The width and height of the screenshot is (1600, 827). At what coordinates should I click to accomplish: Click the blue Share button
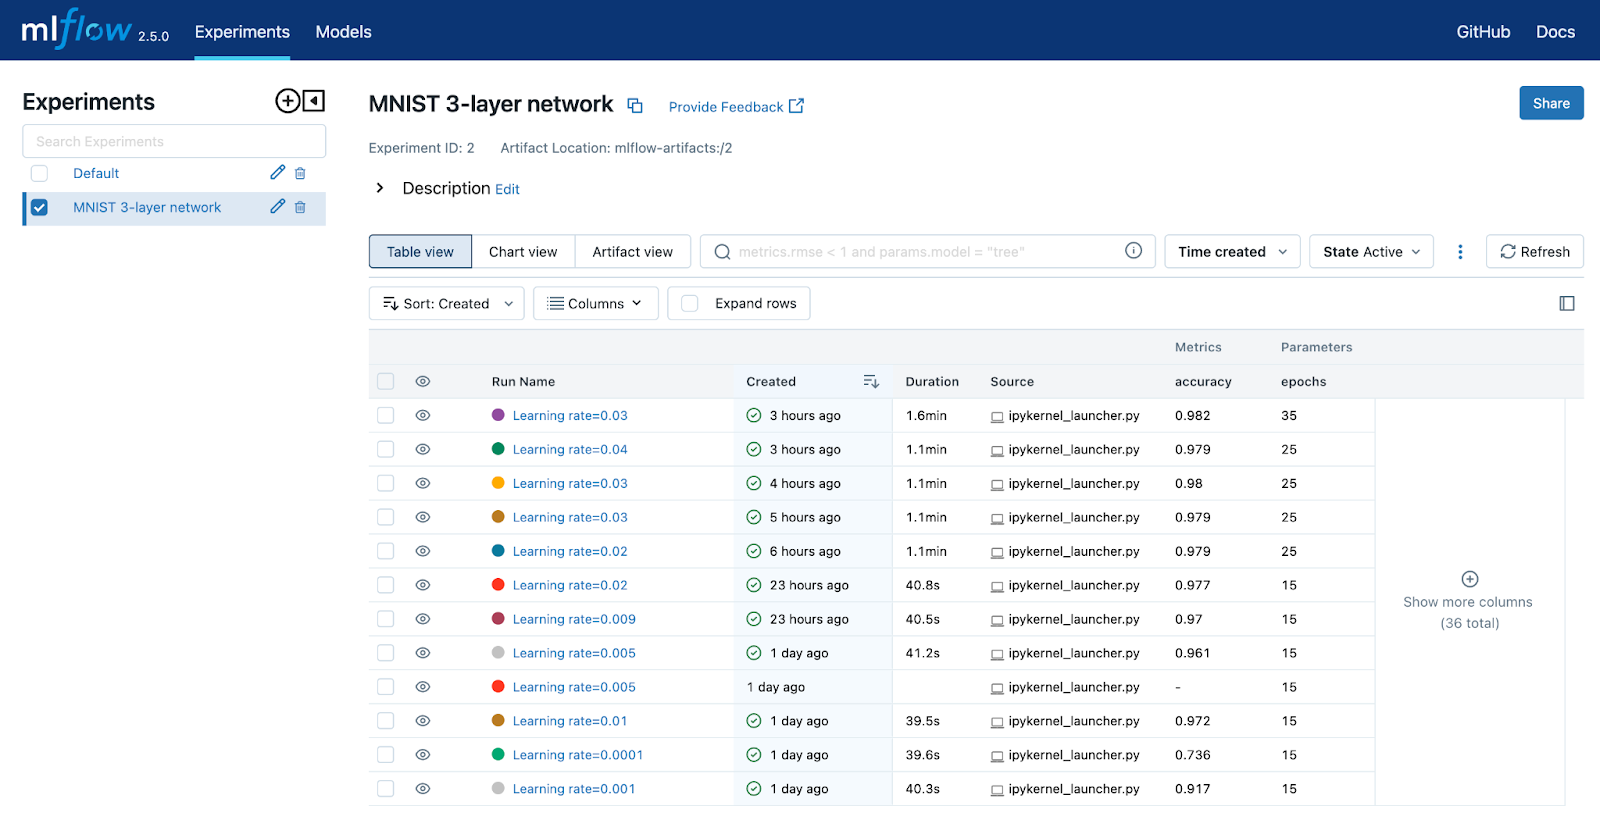tap(1551, 103)
